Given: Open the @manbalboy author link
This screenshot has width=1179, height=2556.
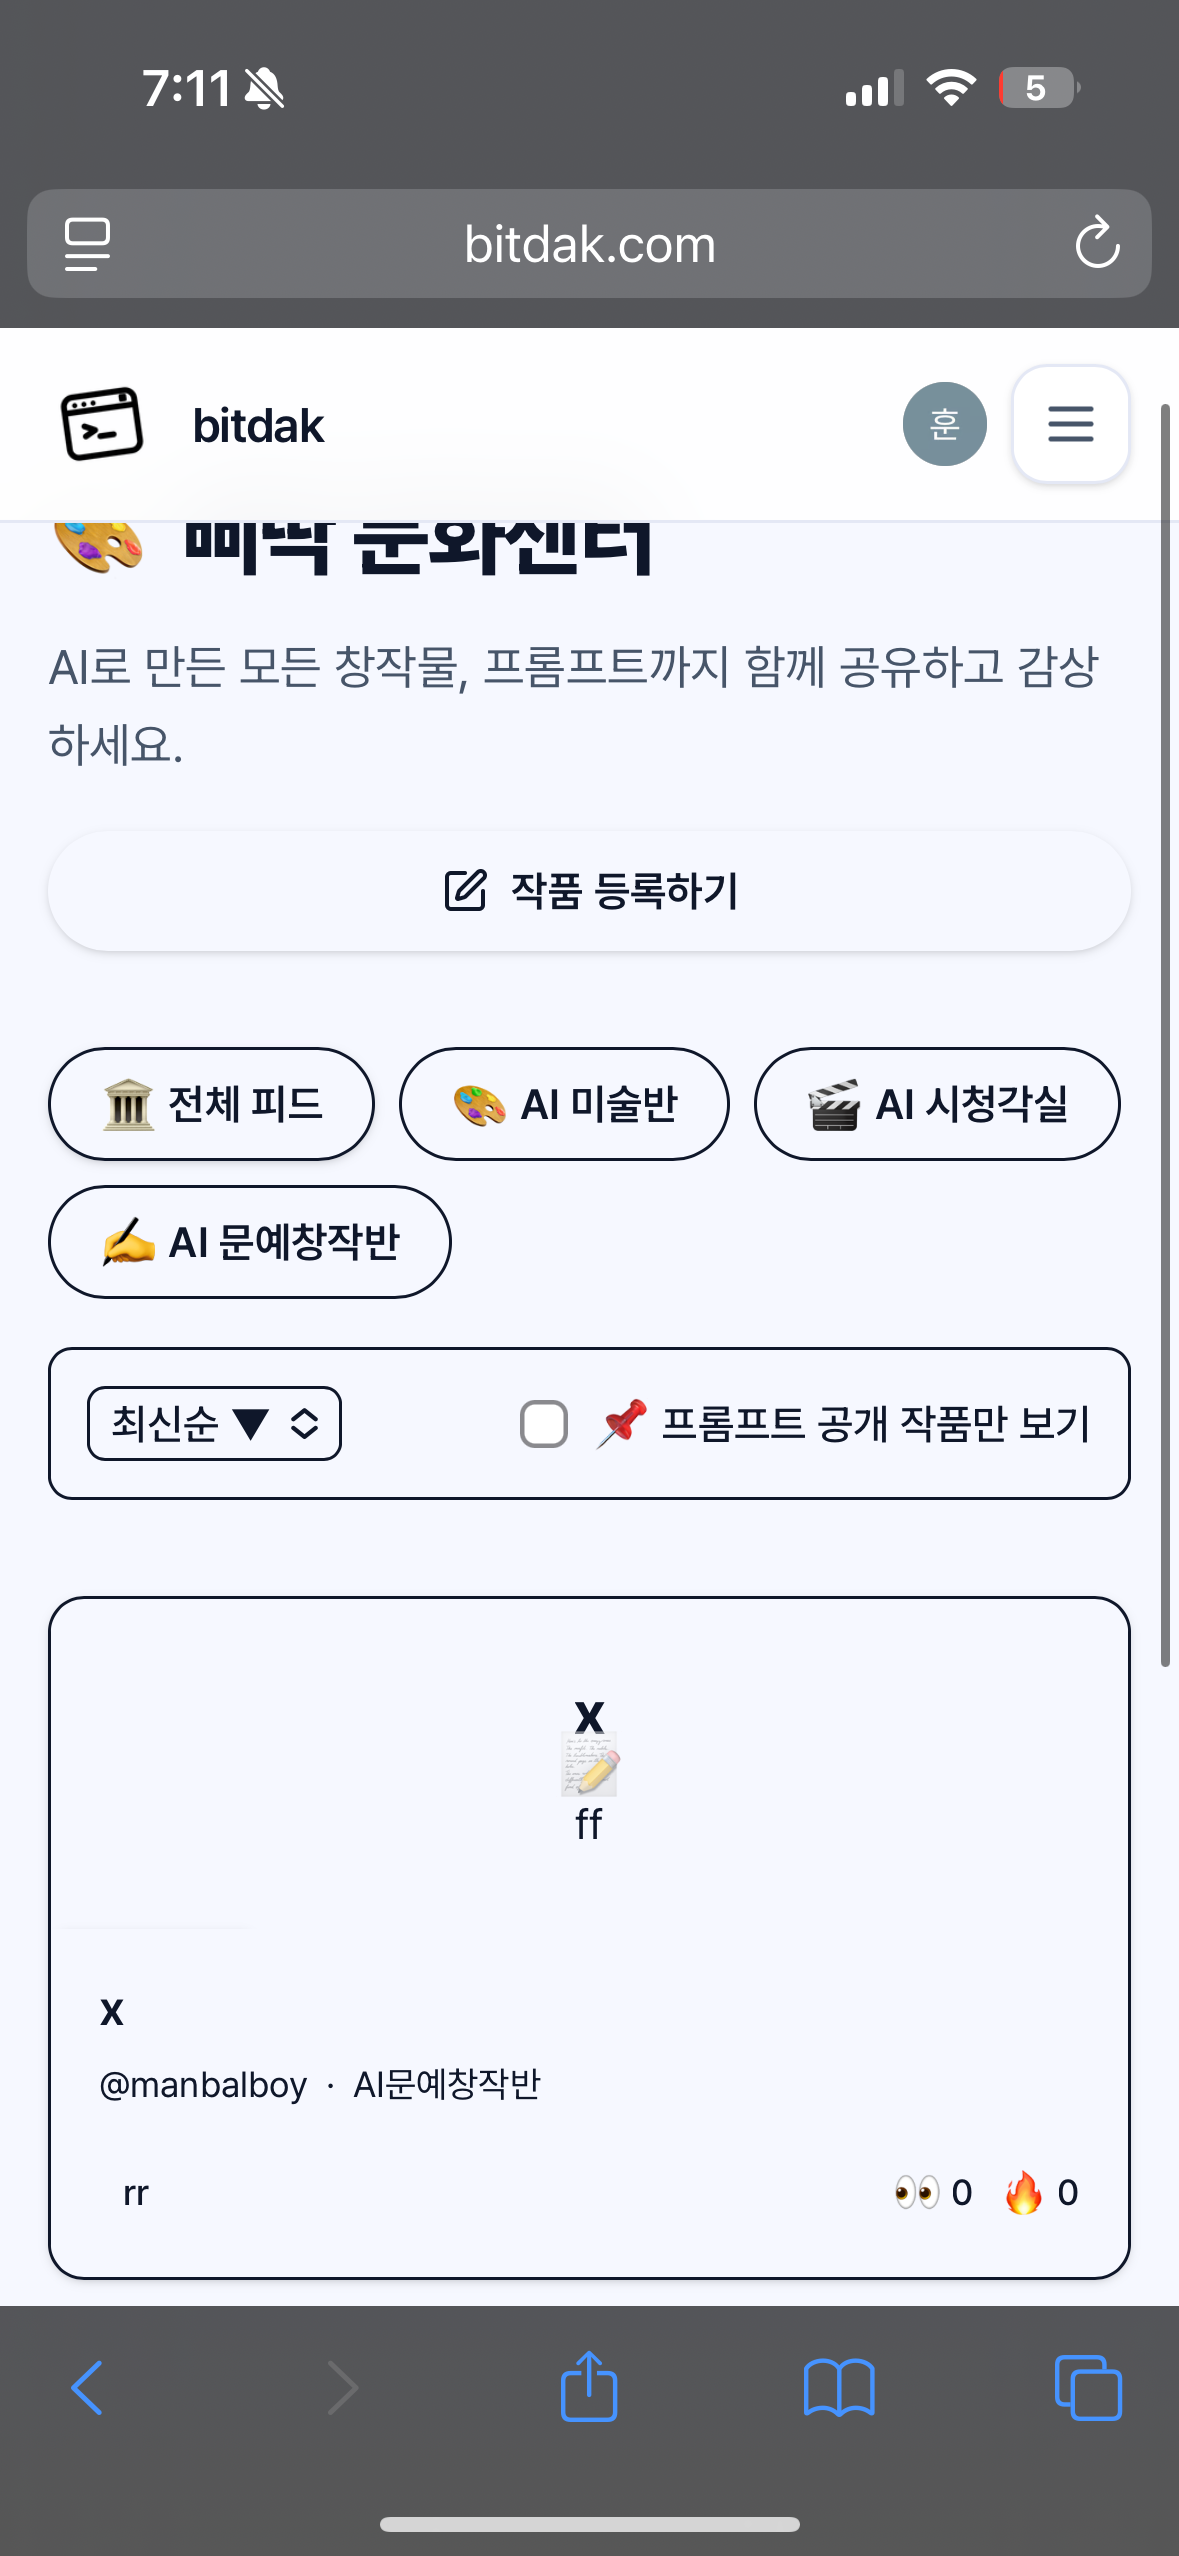Looking at the screenshot, I should [203, 2085].
